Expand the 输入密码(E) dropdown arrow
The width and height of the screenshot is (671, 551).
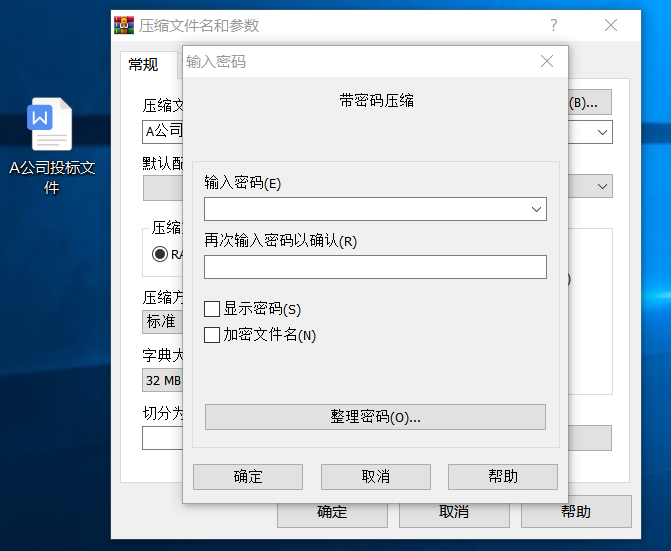(536, 209)
